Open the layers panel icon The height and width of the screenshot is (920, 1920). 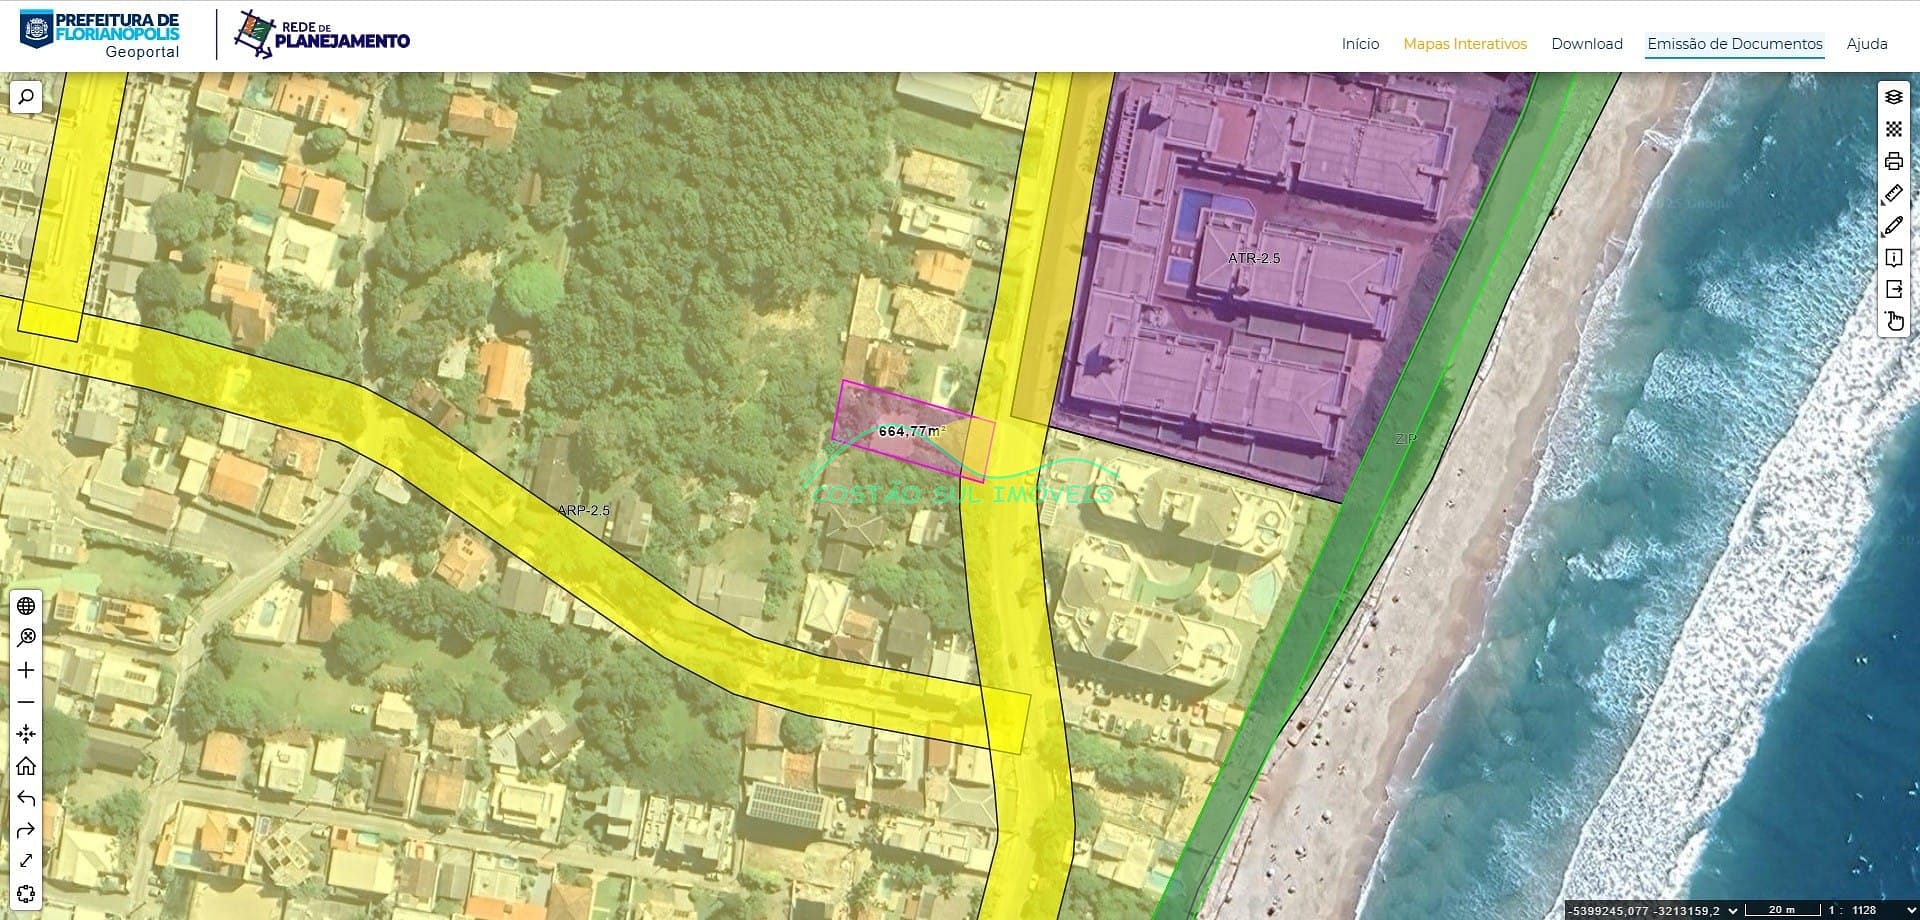[x=1893, y=97]
